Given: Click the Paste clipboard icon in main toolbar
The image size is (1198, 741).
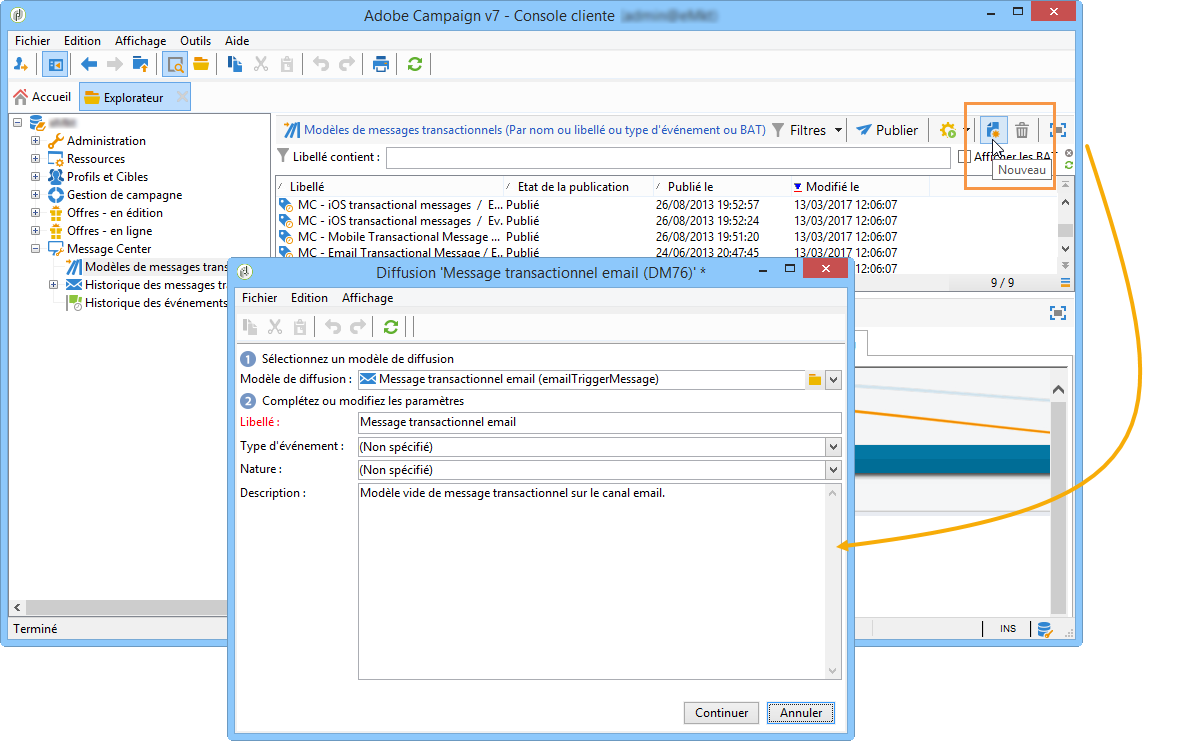Looking at the screenshot, I should coord(287,64).
